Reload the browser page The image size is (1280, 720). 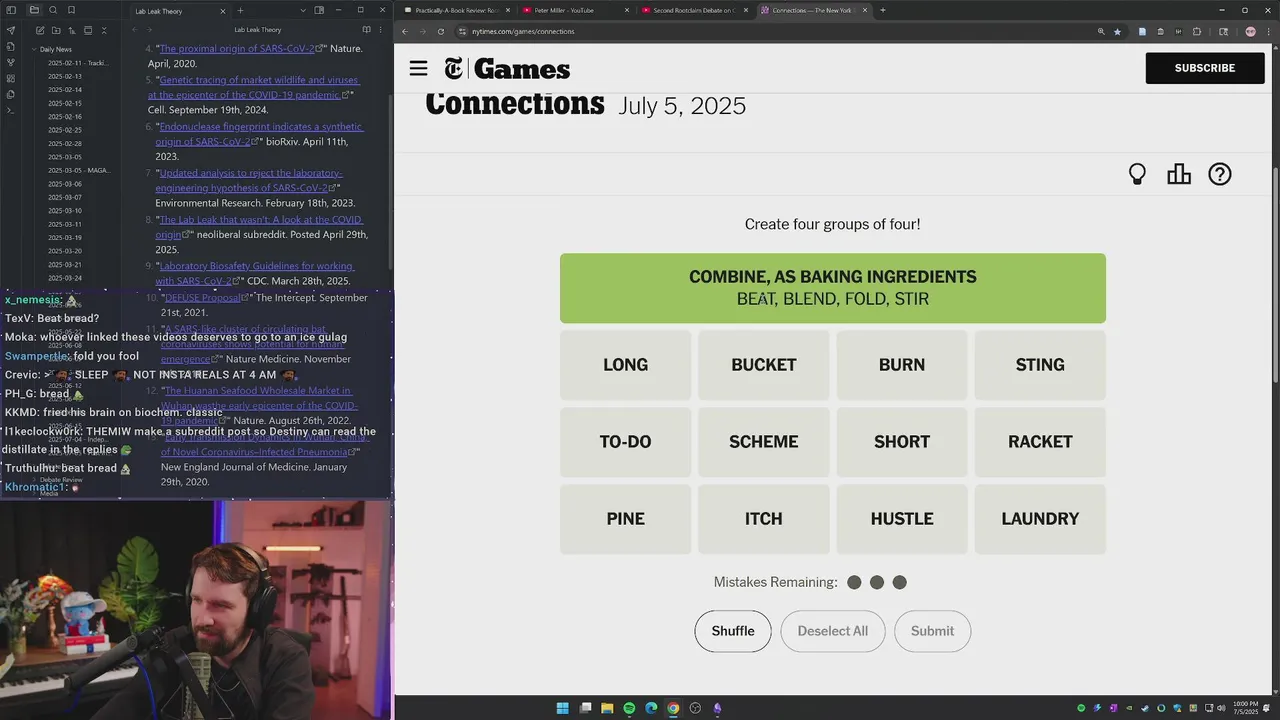(441, 31)
